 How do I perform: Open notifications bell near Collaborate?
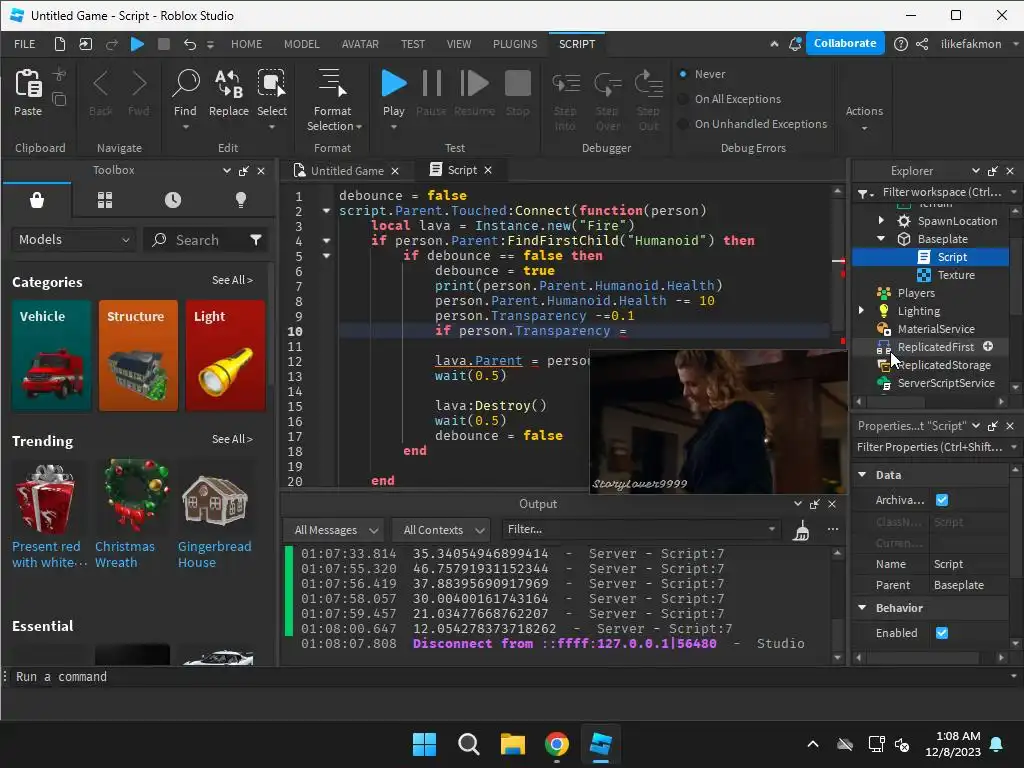pyautogui.click(x=795, y=44)
